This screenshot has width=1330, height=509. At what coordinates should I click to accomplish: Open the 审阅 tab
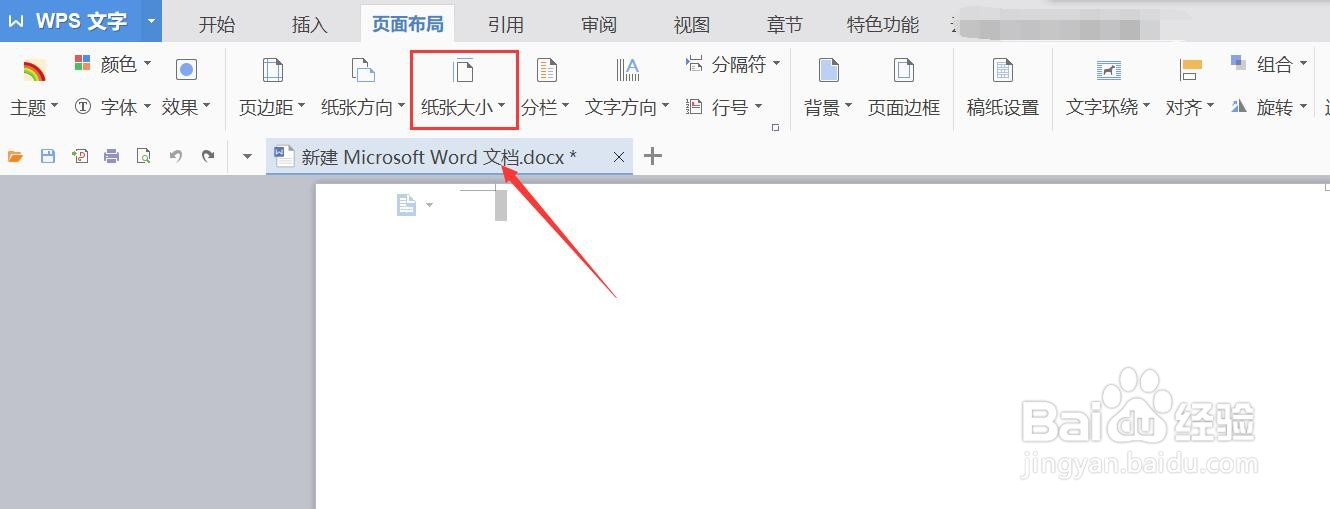599,25
